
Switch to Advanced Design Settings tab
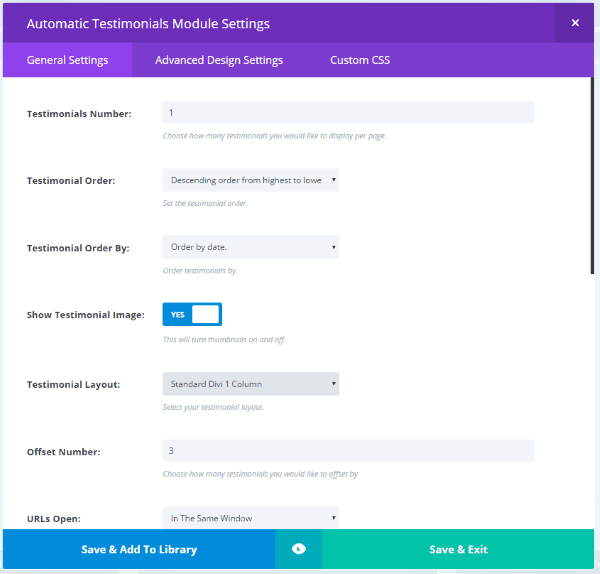[x=219, y=60]
